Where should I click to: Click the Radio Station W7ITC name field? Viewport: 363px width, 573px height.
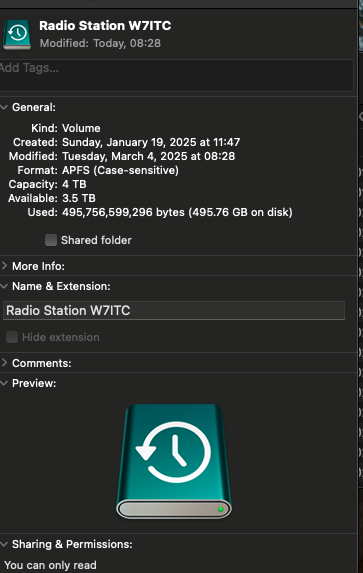174,311
